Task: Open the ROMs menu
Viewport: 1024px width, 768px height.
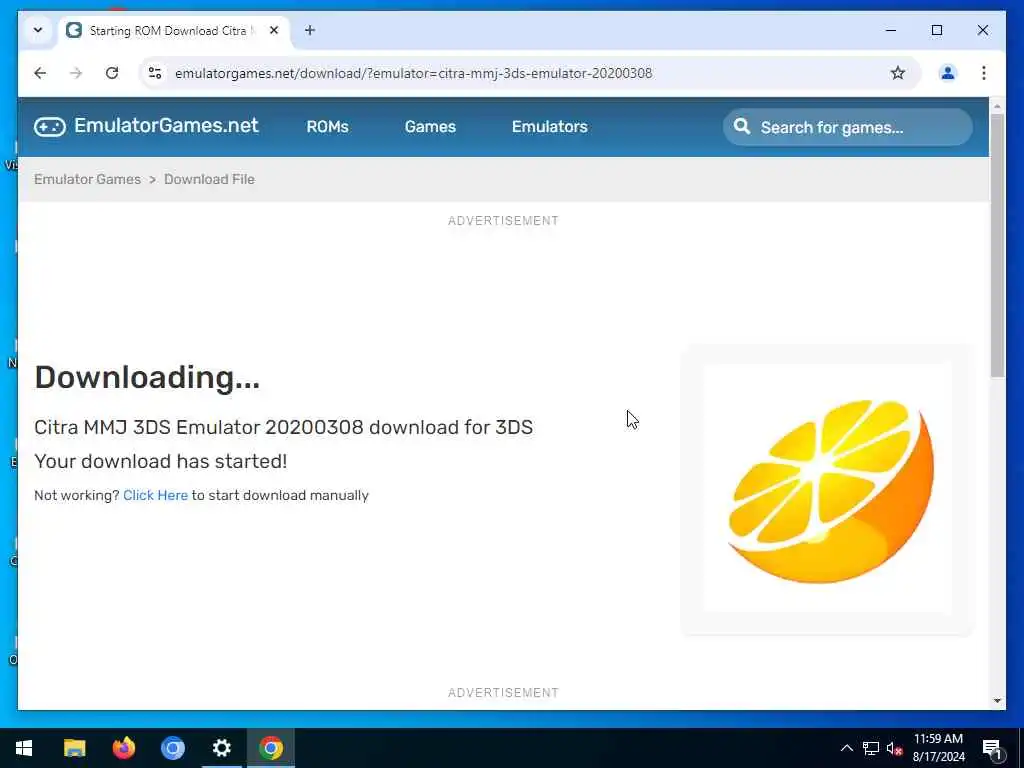Action: click(327, 127)
